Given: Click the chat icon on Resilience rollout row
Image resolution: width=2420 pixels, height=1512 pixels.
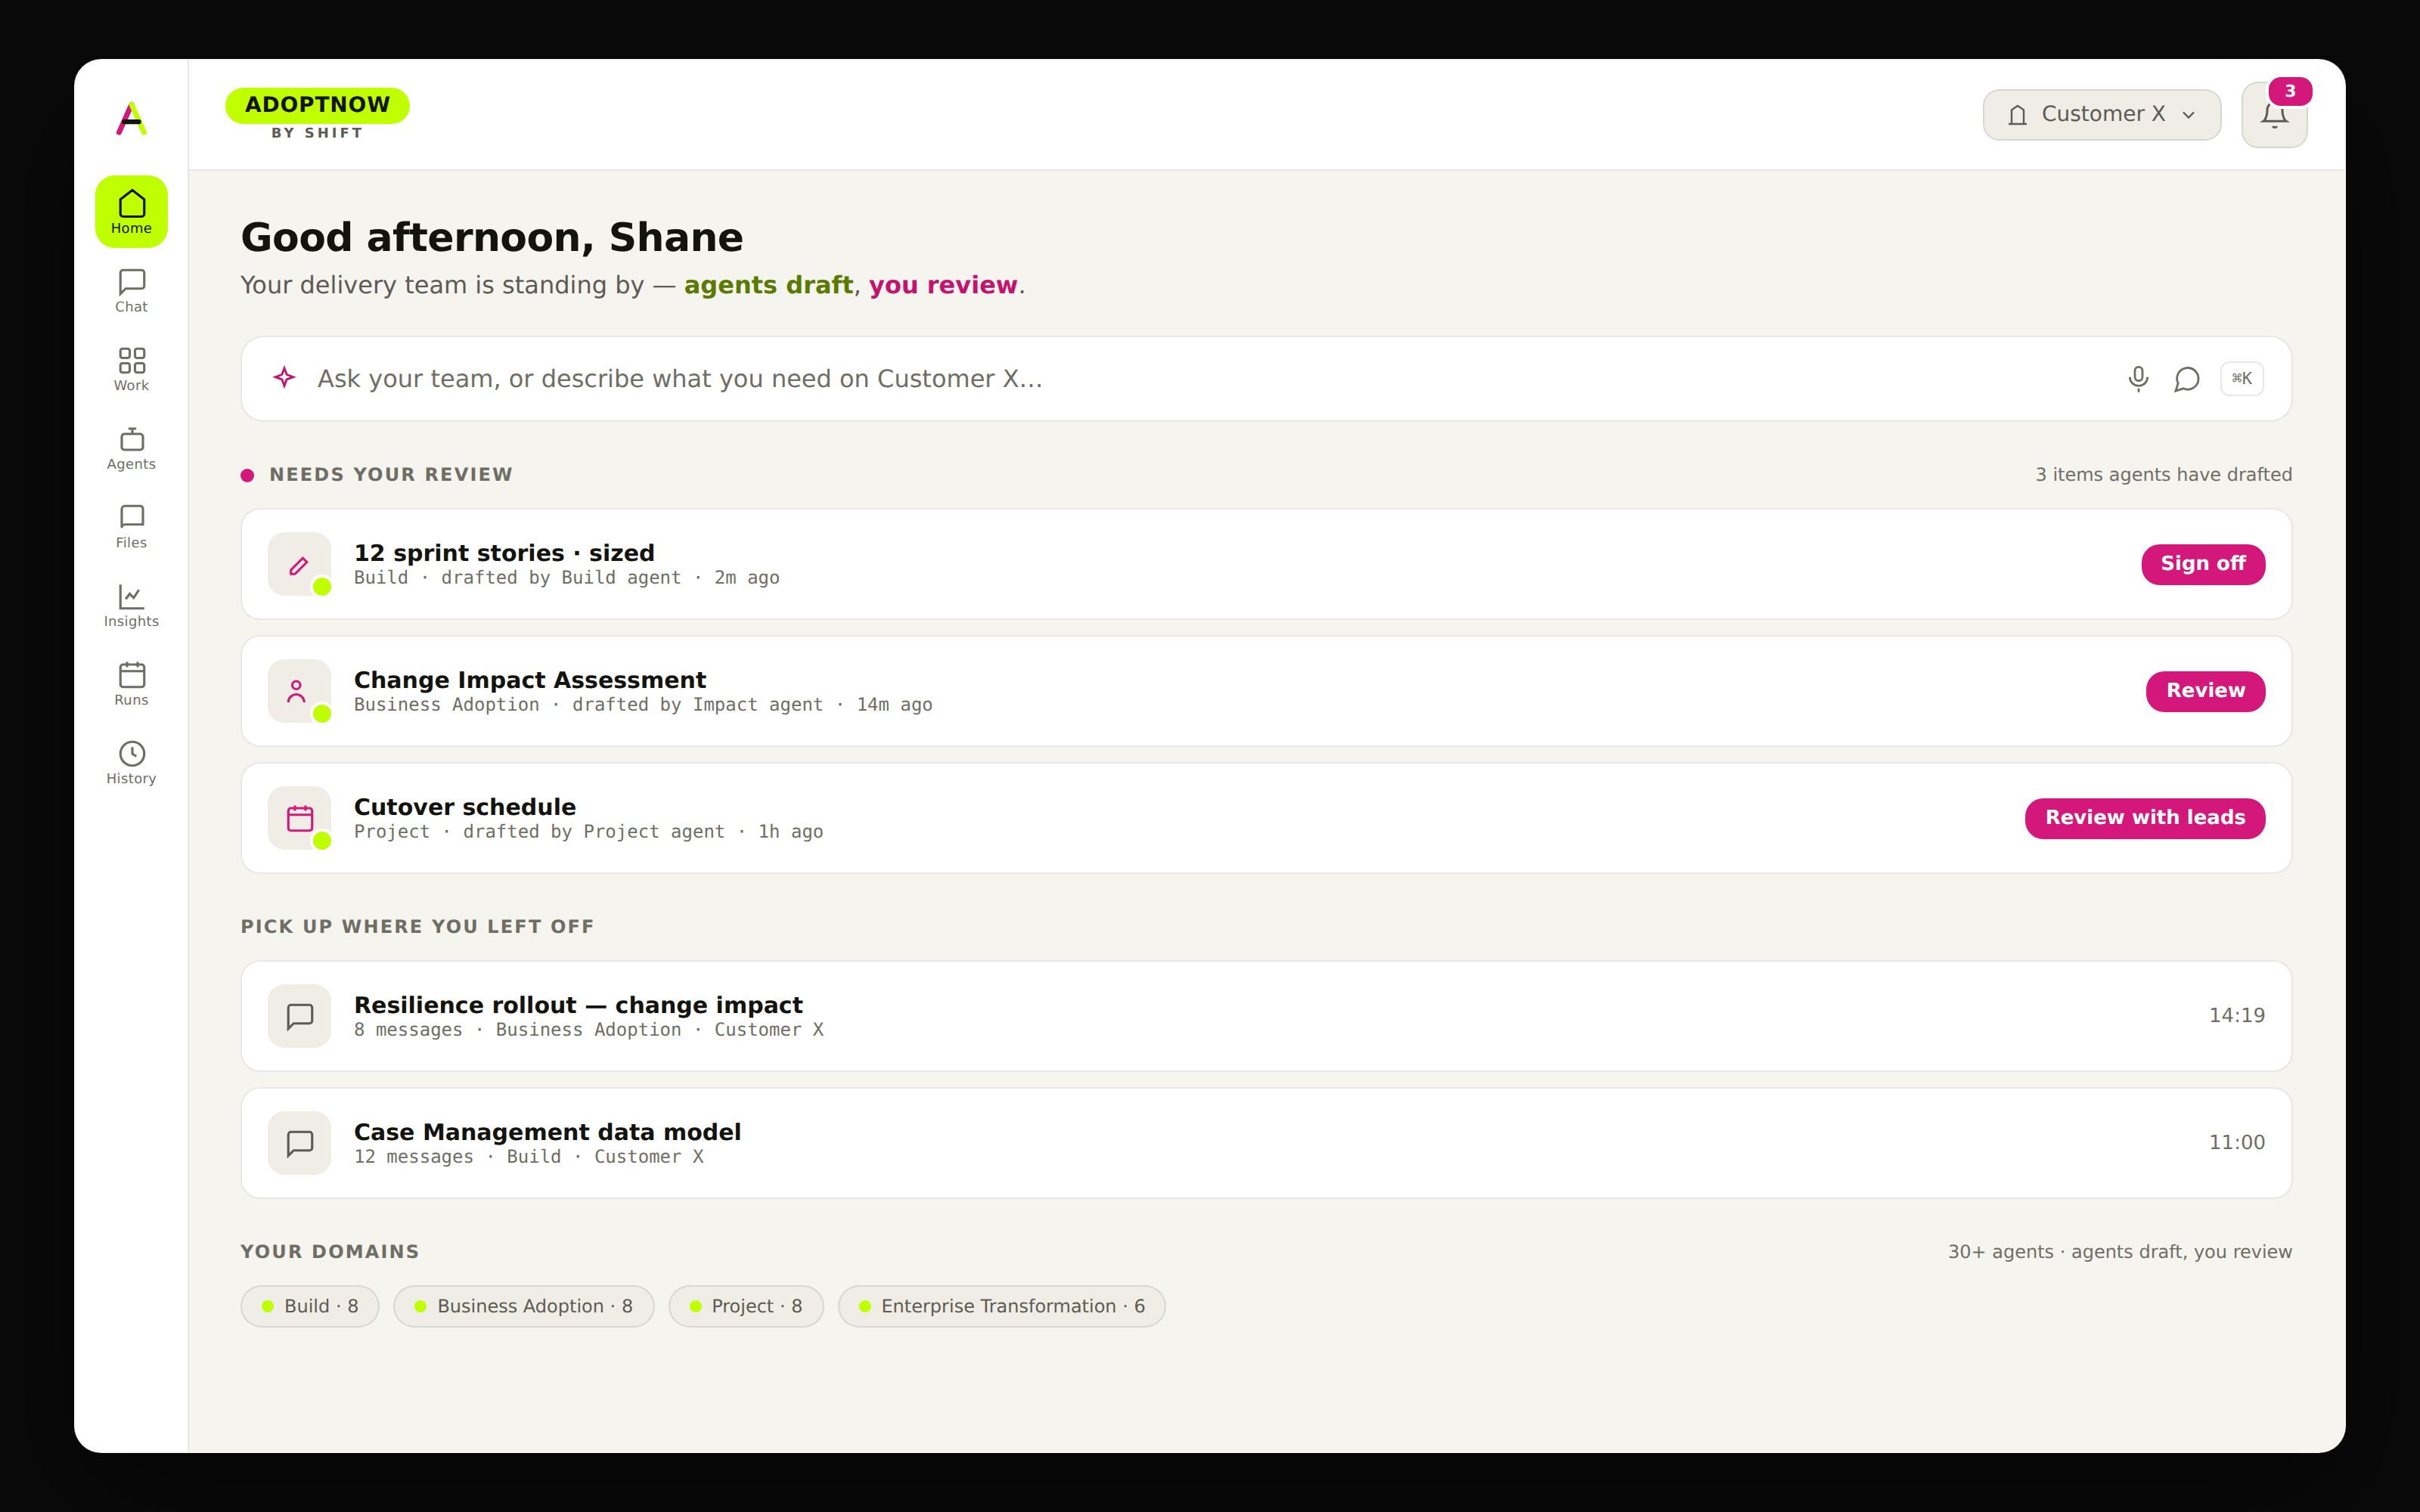Looking at the screenshot, I should (299, 1017).
